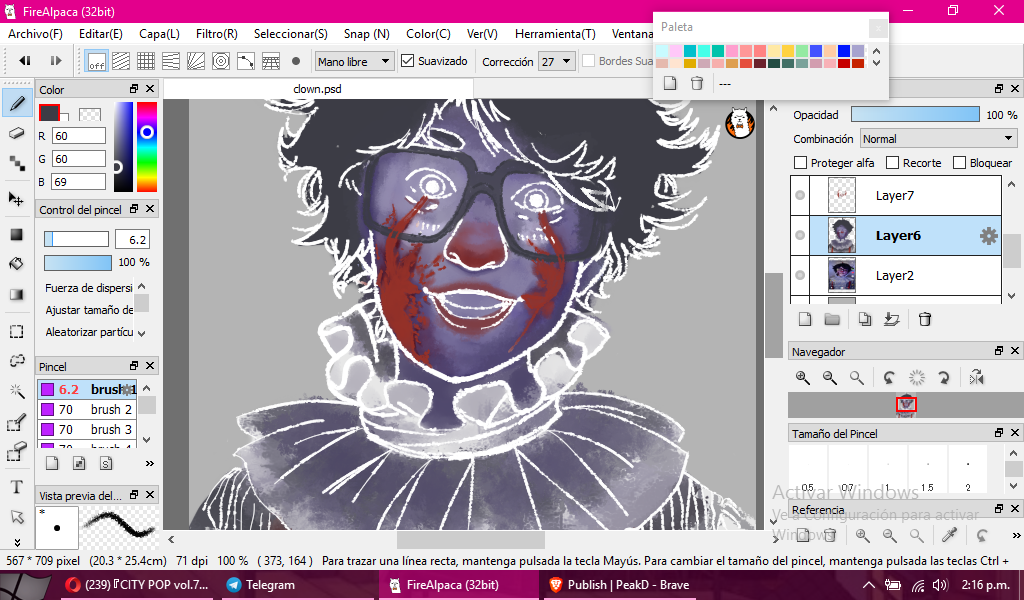The height and width of the screenshot is (600, 1024).
Task: Enable the concentric circle snap icon
Action: [221, 61]
